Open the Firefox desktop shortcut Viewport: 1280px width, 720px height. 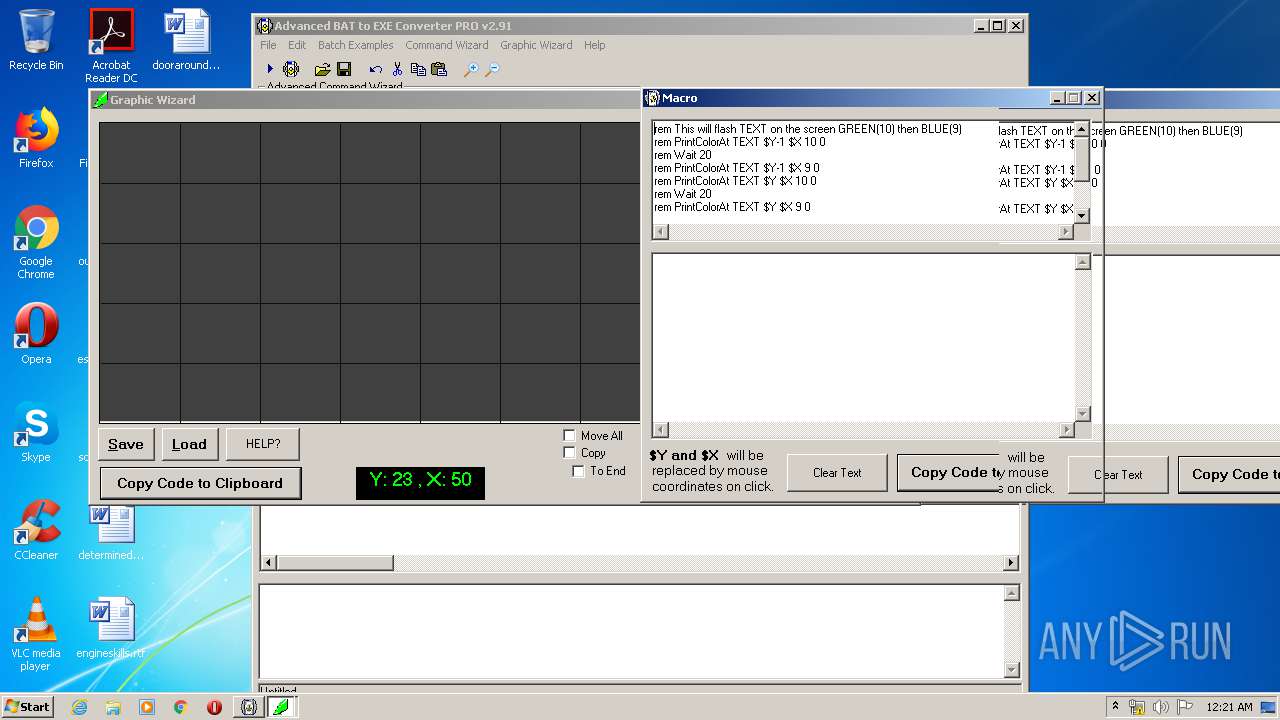tap(36, 138)
